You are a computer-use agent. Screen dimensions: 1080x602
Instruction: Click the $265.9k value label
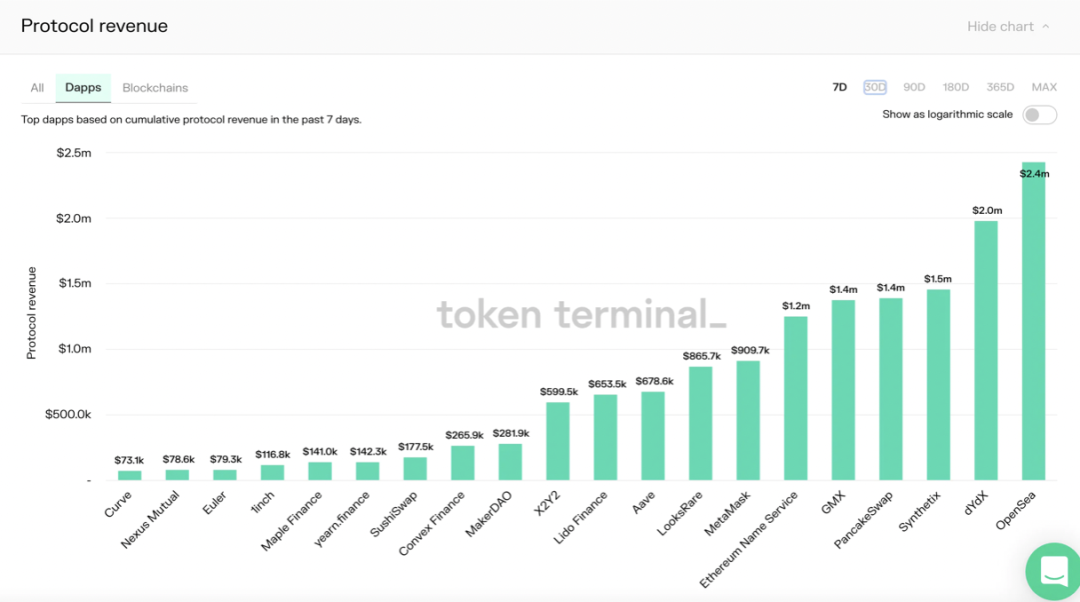pos(464,435)
